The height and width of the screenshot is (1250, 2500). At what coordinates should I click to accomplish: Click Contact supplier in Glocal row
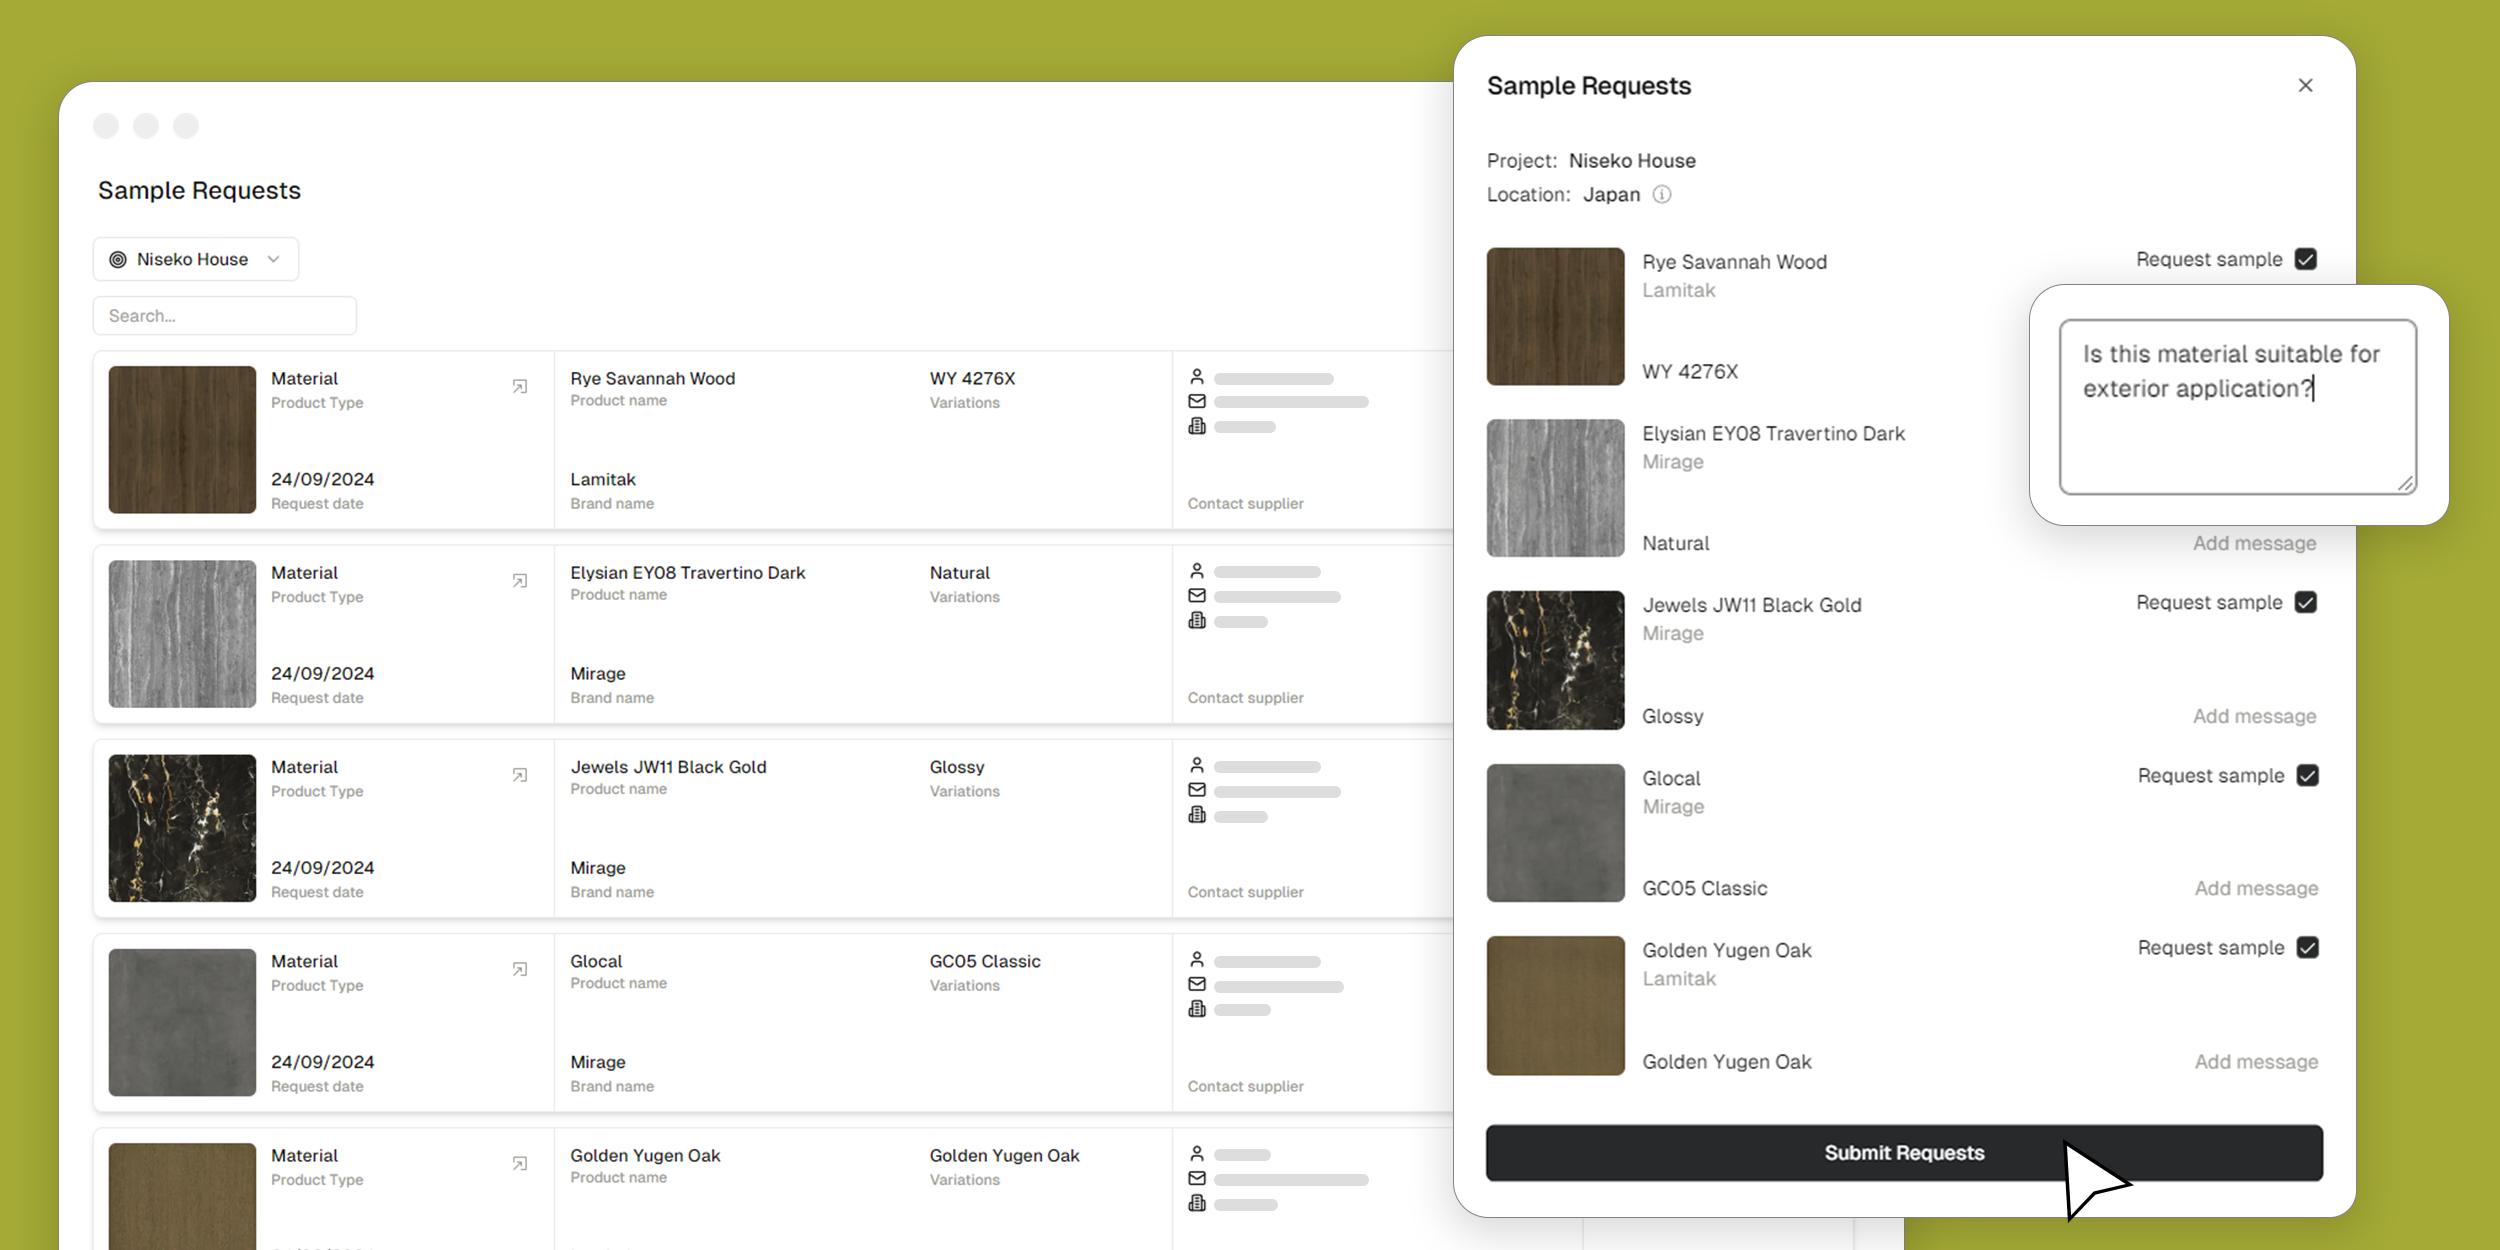(1245, 1085)
